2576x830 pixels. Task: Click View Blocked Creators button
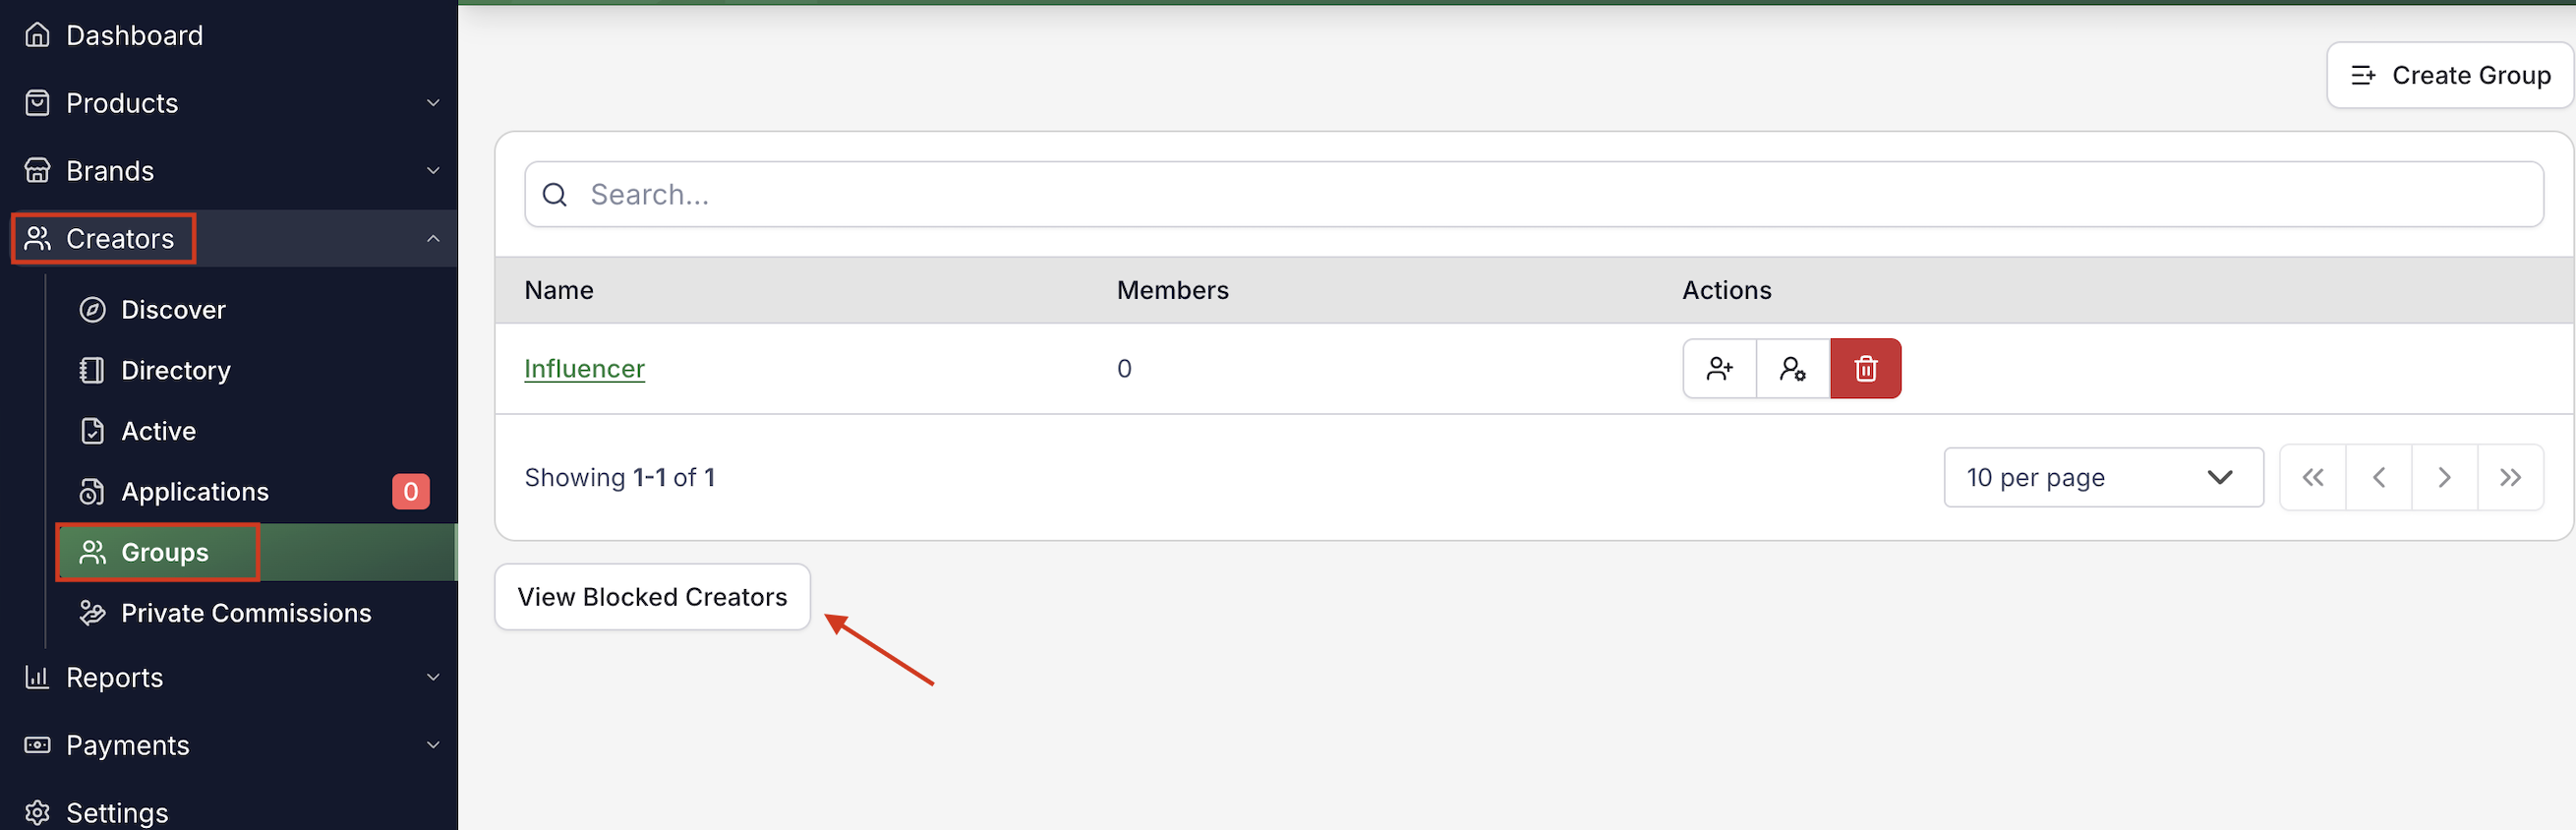[652, 597]
